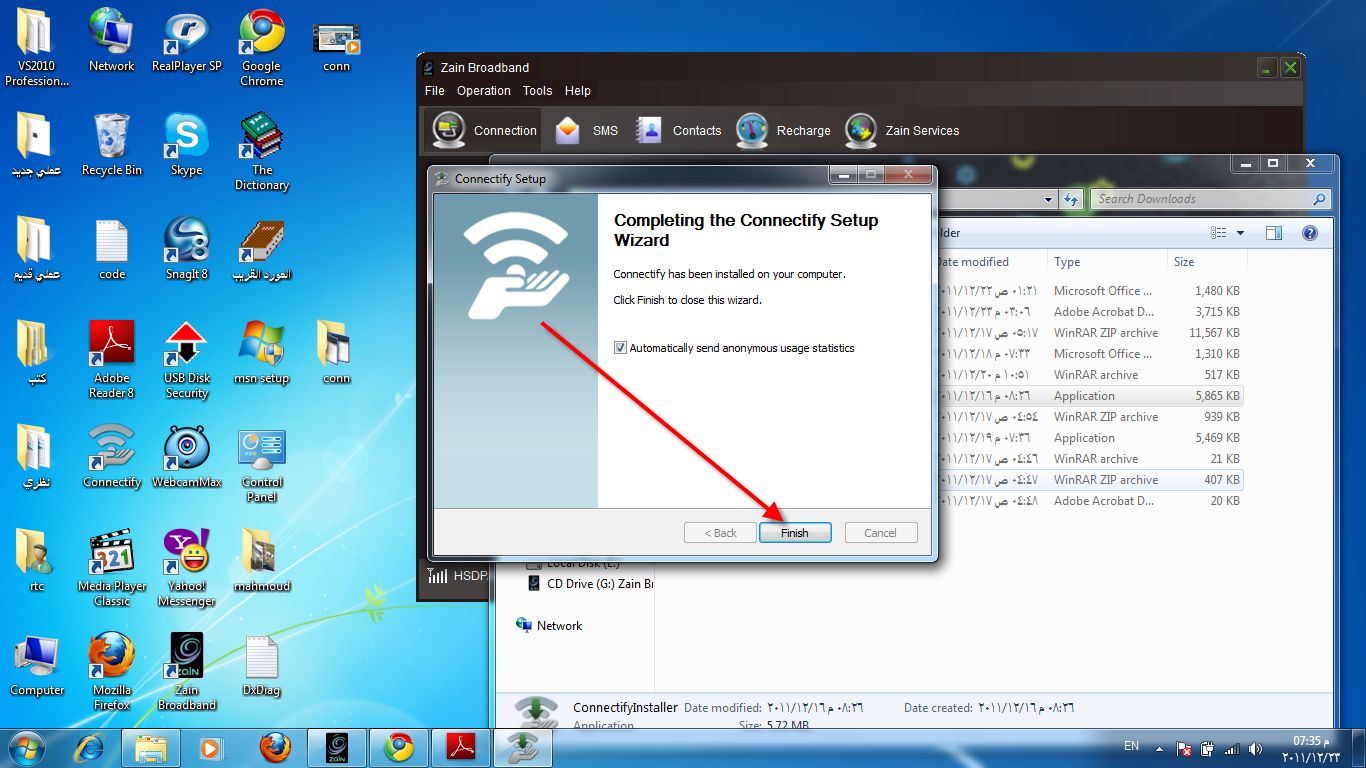The height and width of the screenshot is (768, 1366).
Task: Open WebcamMax desktop shortcut
Action: 186,457
